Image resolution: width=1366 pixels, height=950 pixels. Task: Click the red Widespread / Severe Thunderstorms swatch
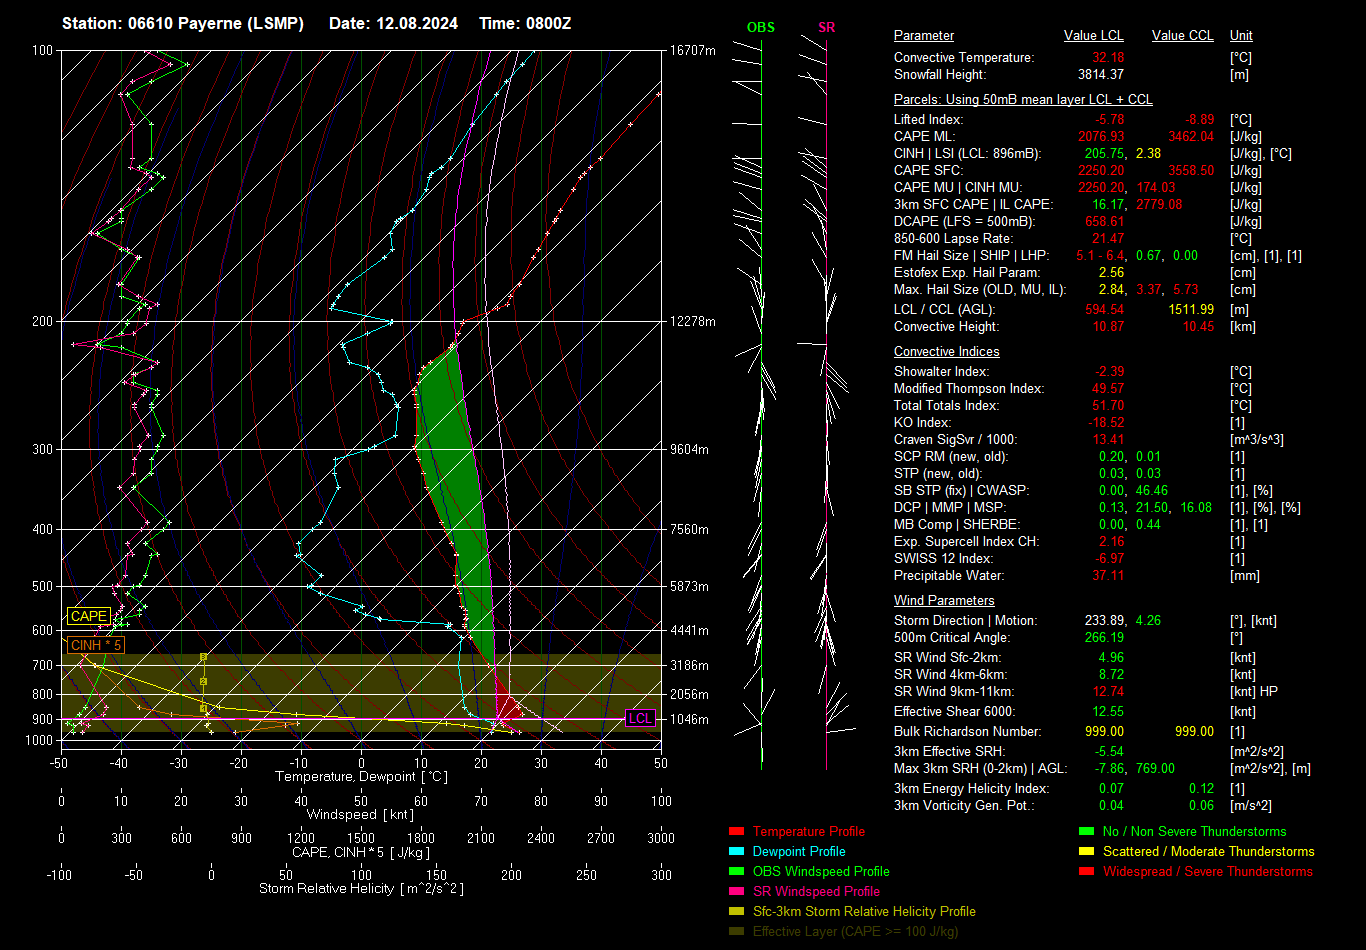1087,872
